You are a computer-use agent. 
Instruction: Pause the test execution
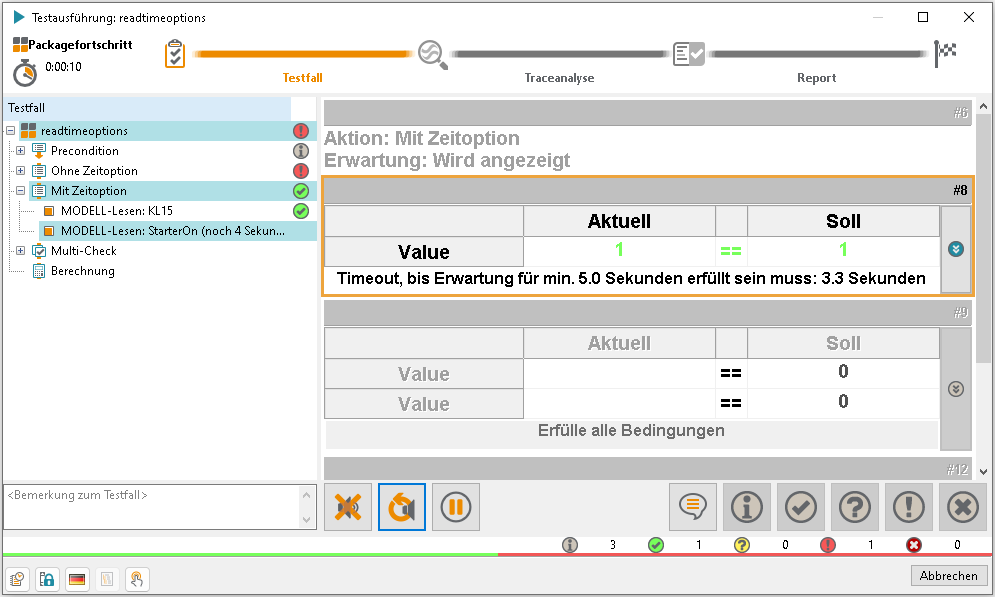point(456,507)
